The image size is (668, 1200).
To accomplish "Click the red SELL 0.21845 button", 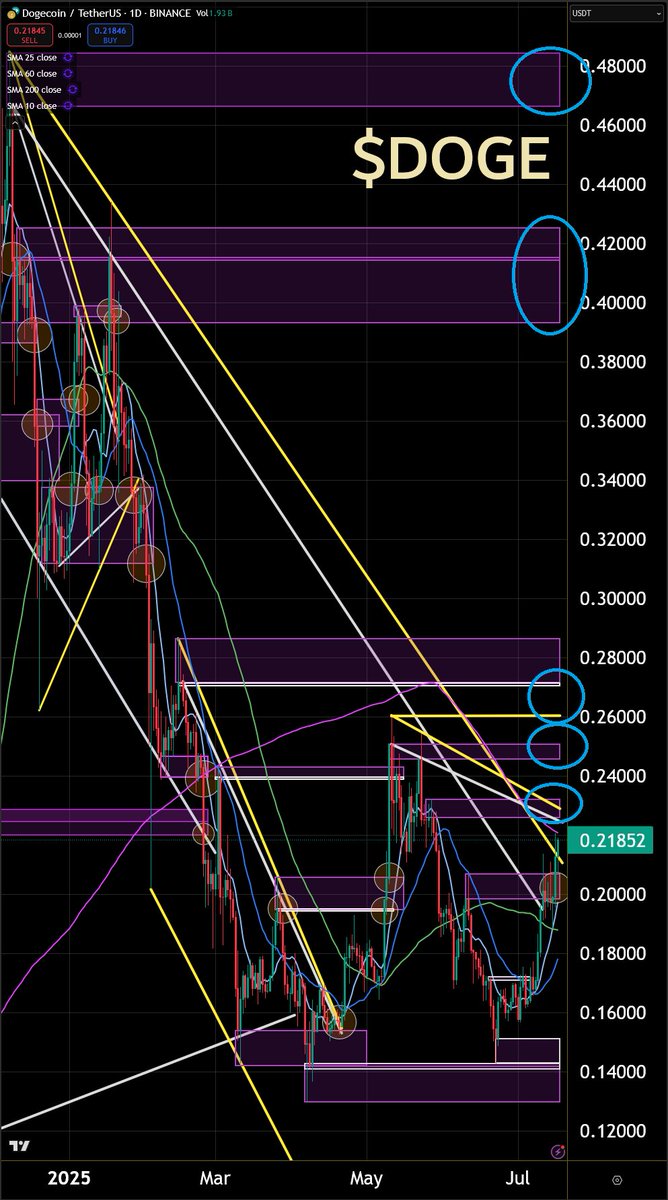I will (28, 35).
